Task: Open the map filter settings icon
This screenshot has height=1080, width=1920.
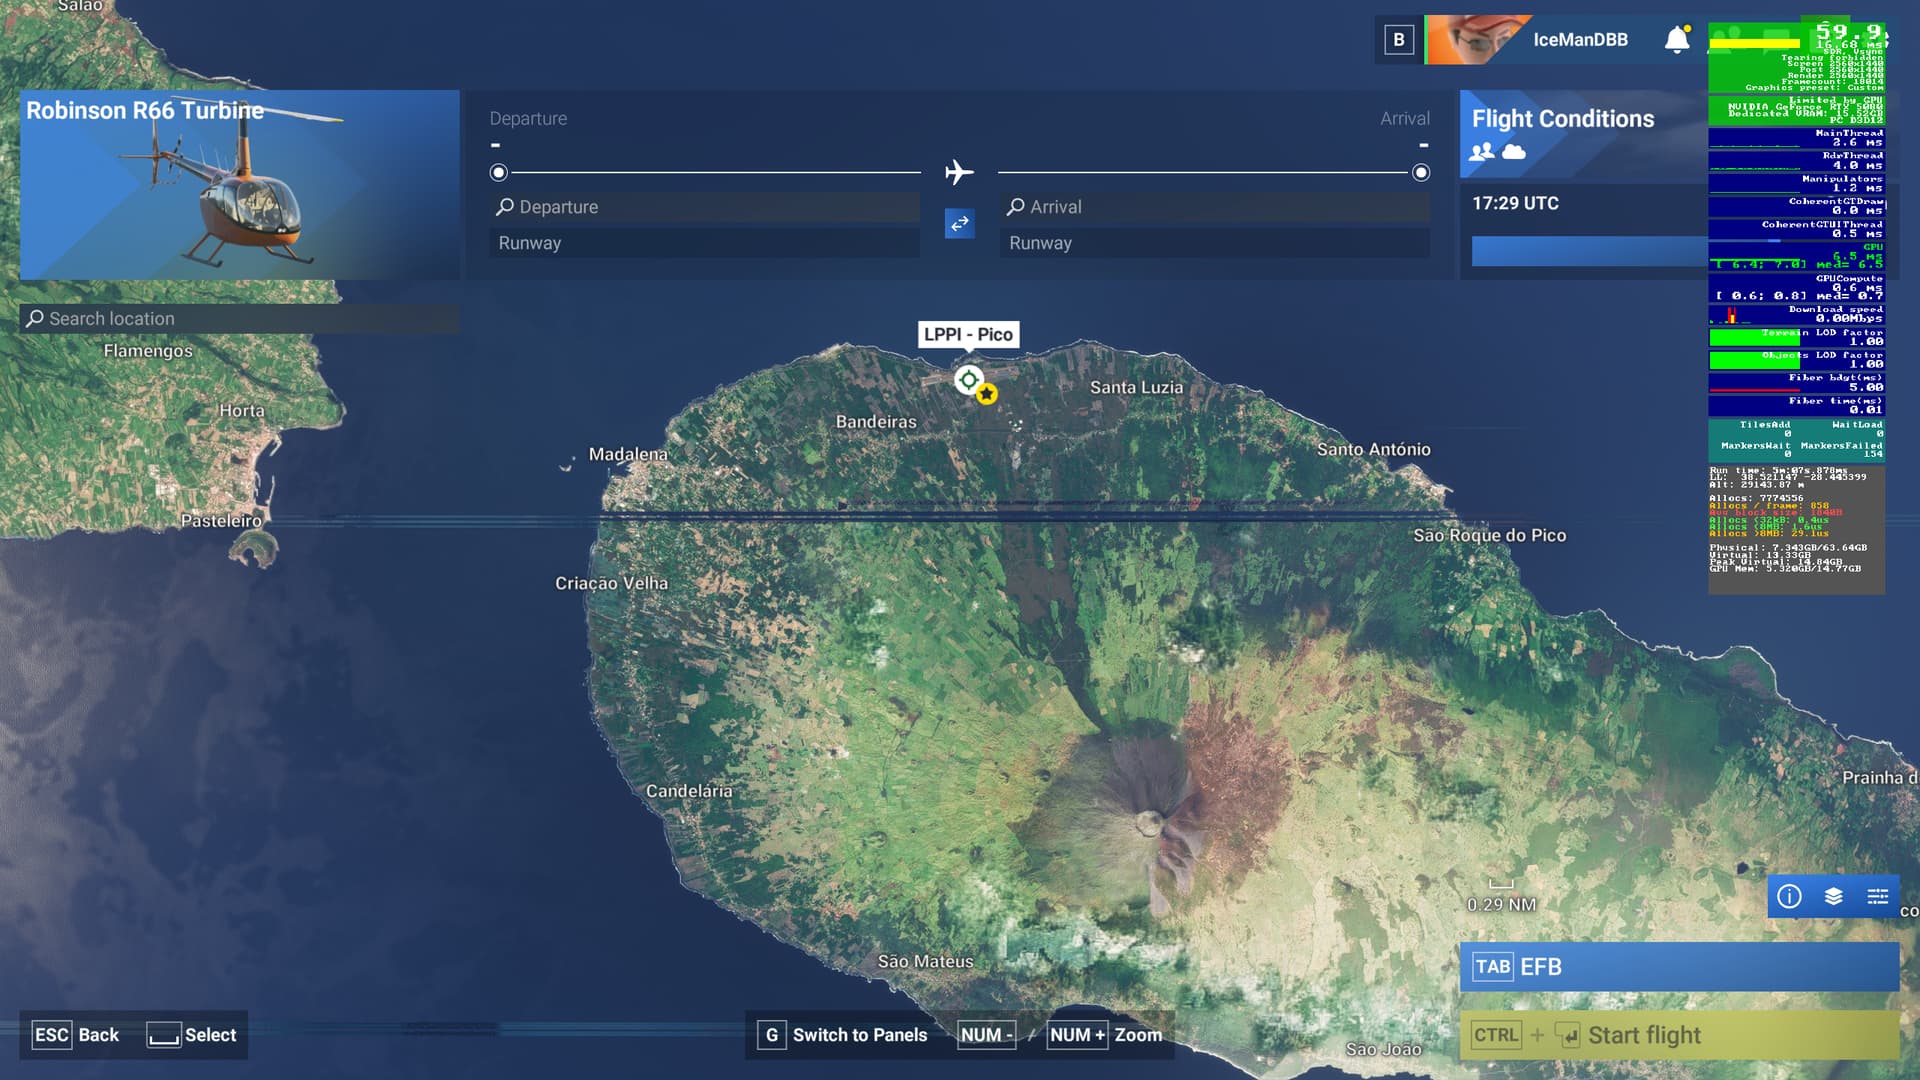Action: click(1877, 896)
